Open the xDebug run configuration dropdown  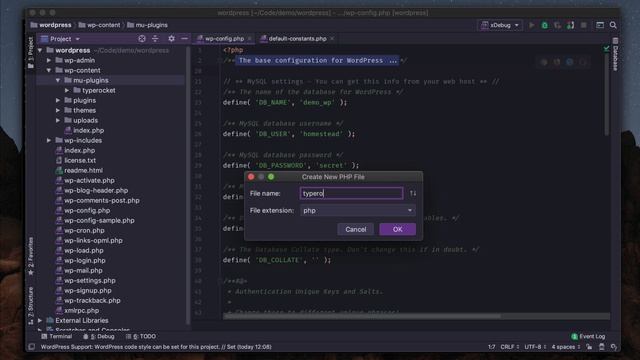[x=500, y=25]
